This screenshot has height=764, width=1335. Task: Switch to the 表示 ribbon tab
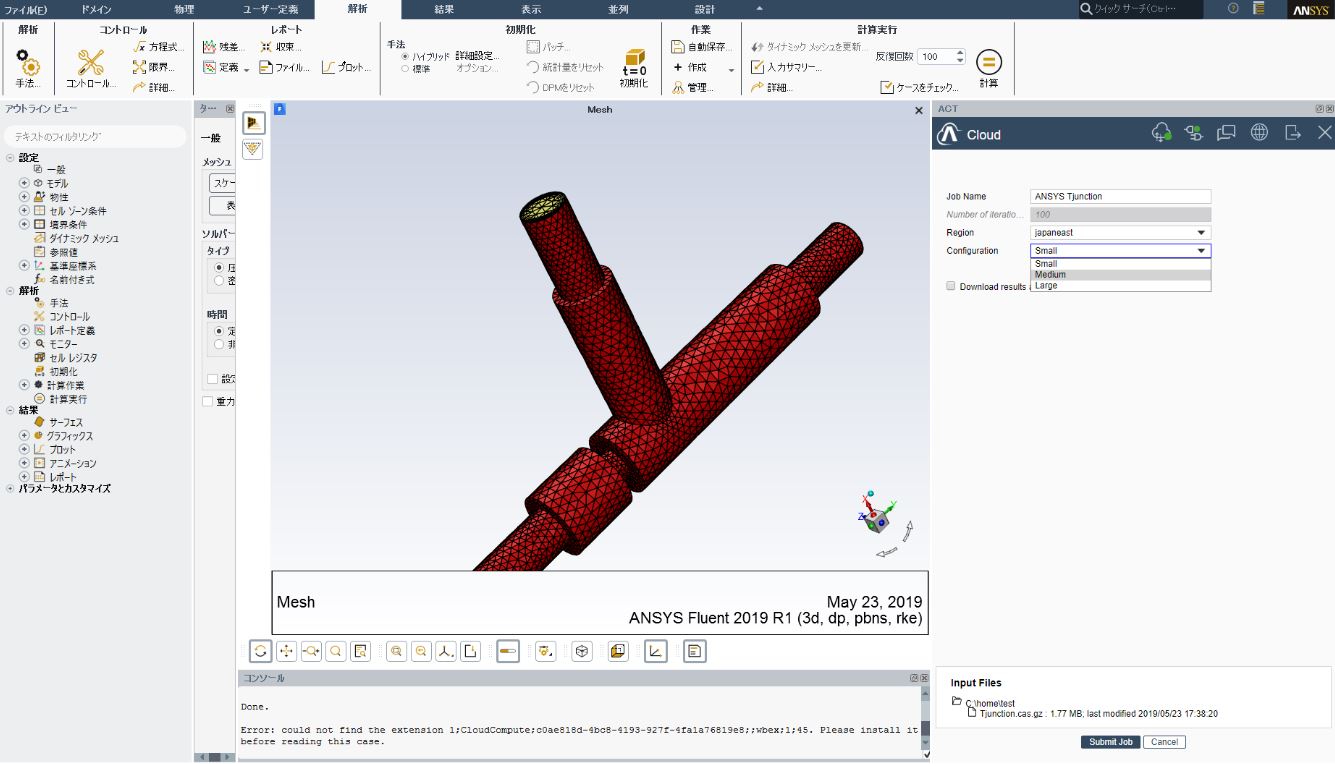[x=531, y=9]
